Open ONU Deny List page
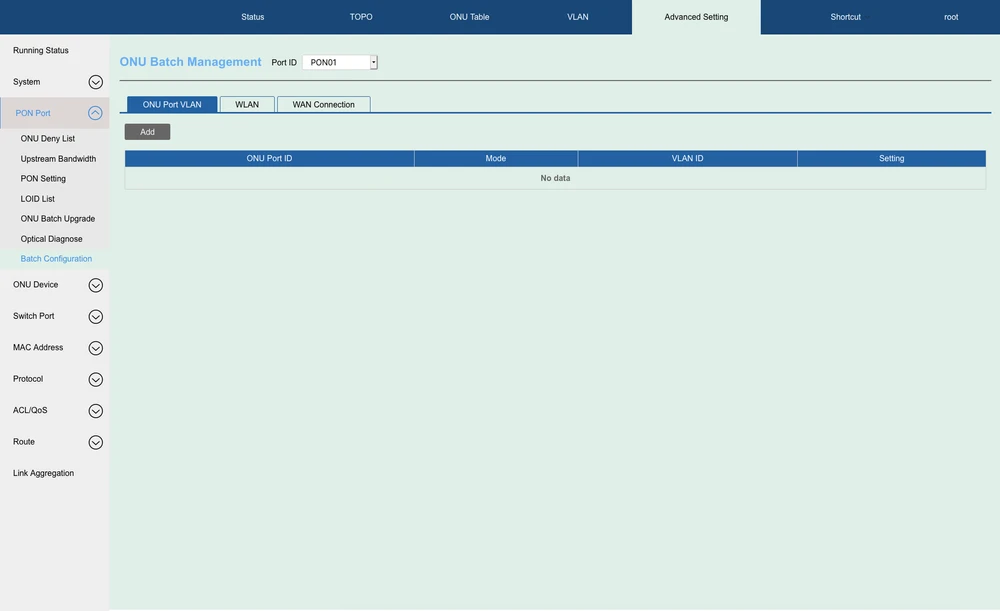This screenshot has height=611, width=1000. (x=48, y=139)
